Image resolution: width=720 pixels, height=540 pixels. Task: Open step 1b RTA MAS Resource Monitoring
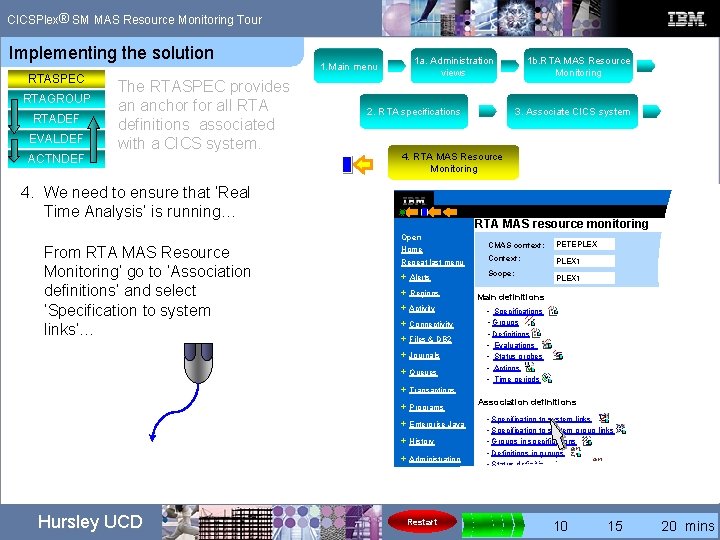(578, 66)
